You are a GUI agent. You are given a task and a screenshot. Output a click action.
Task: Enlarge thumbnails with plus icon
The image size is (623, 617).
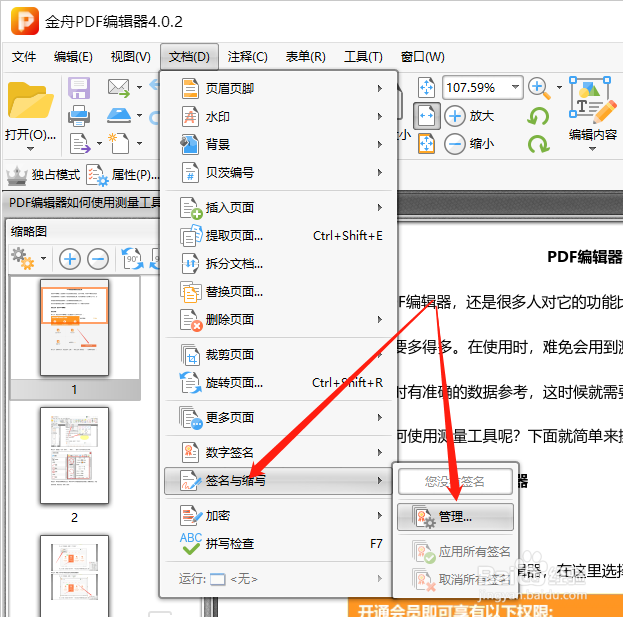(x=70, y=259)
